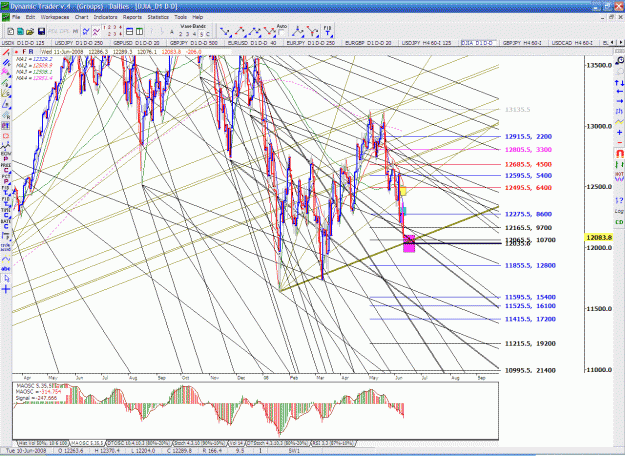Select the red rectangle drawing tool

[6, 136]
